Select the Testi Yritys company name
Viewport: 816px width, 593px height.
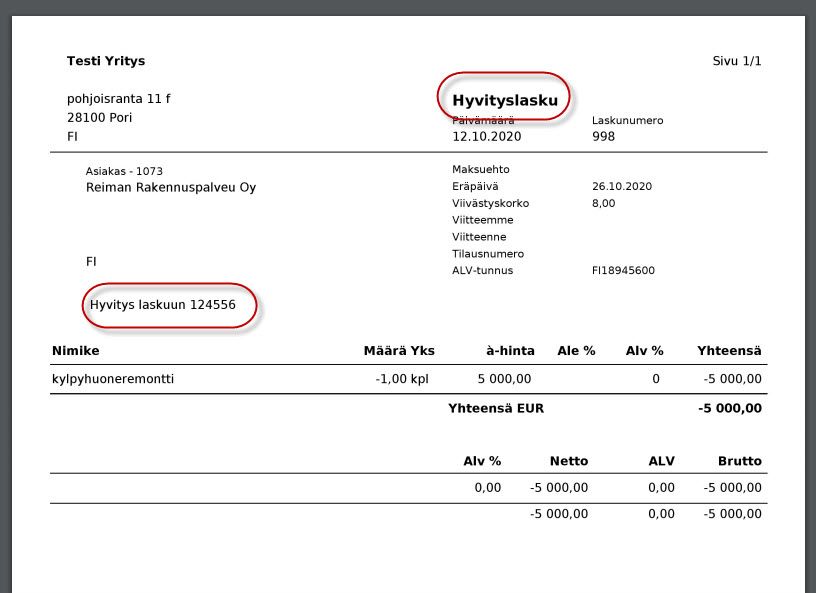(x=106, y=61)
